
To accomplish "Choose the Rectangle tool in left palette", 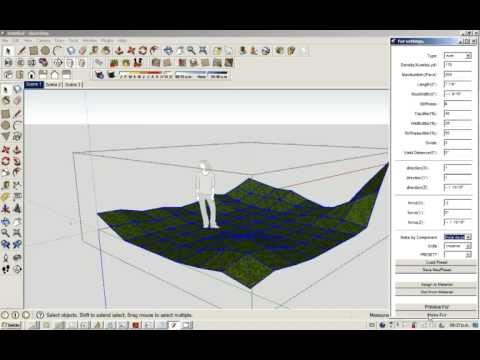I will tap(6, 114).
